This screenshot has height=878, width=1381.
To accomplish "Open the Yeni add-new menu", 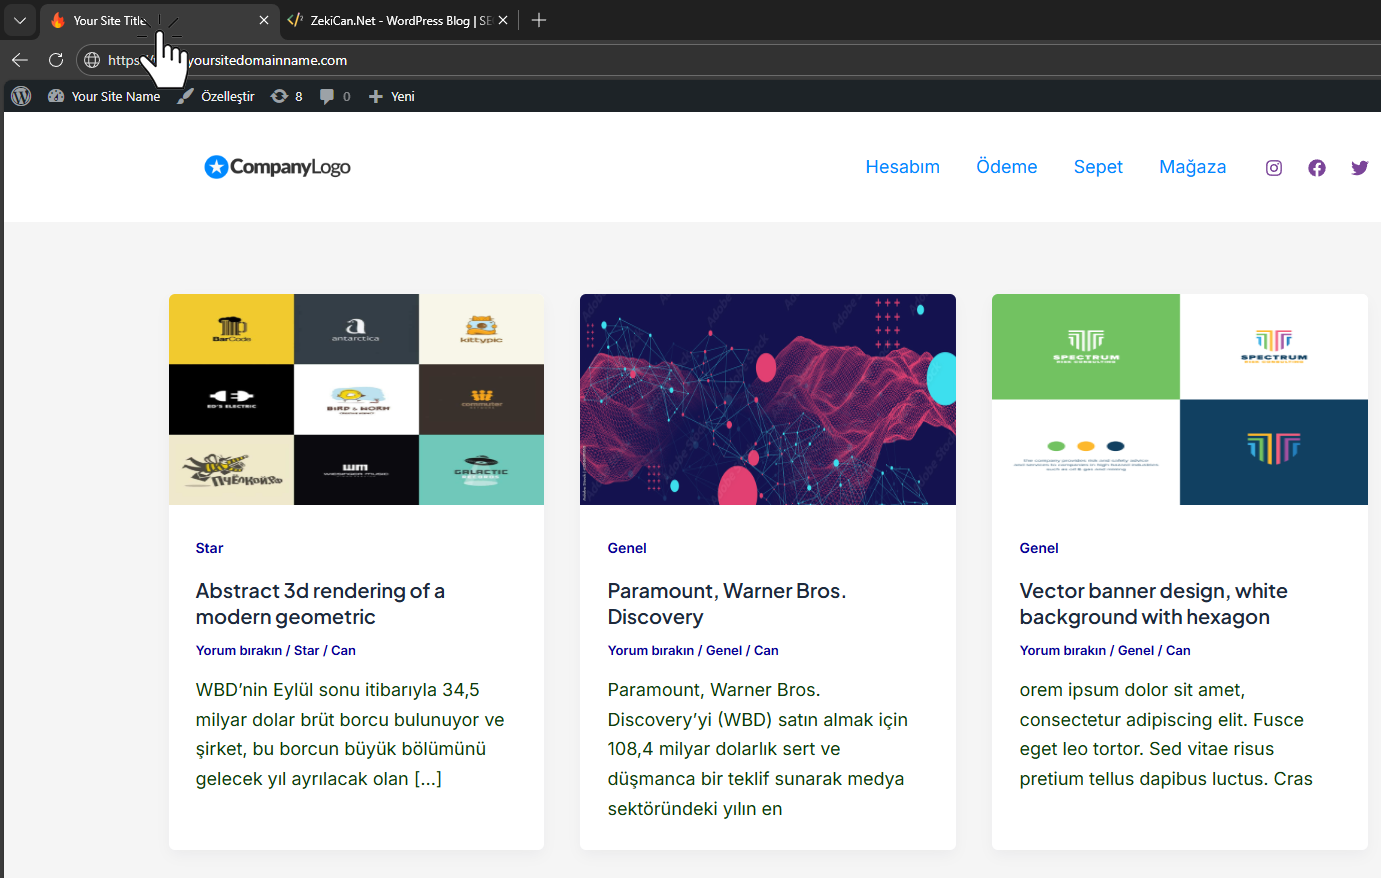I will click(392, 96).
